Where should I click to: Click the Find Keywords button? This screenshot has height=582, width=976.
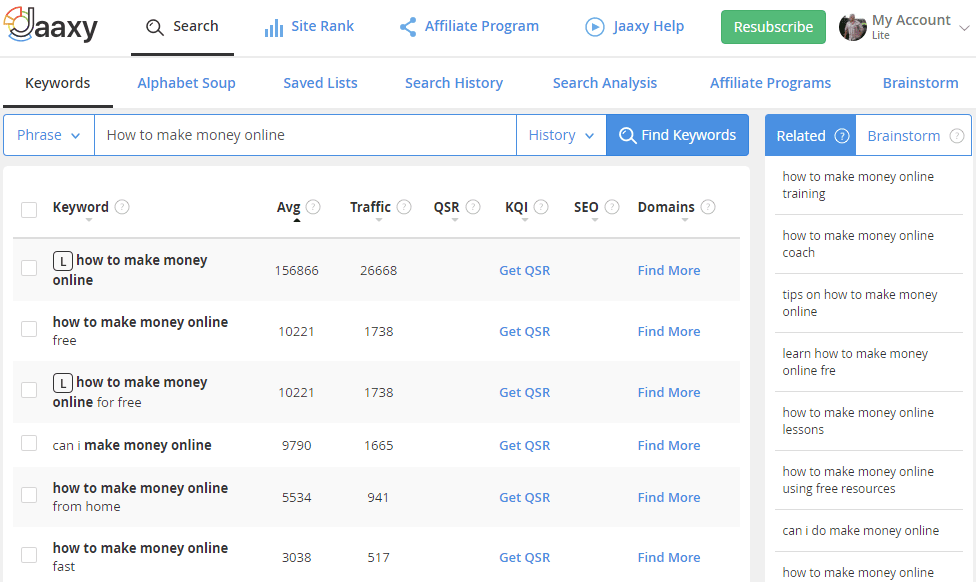point(677,135)
